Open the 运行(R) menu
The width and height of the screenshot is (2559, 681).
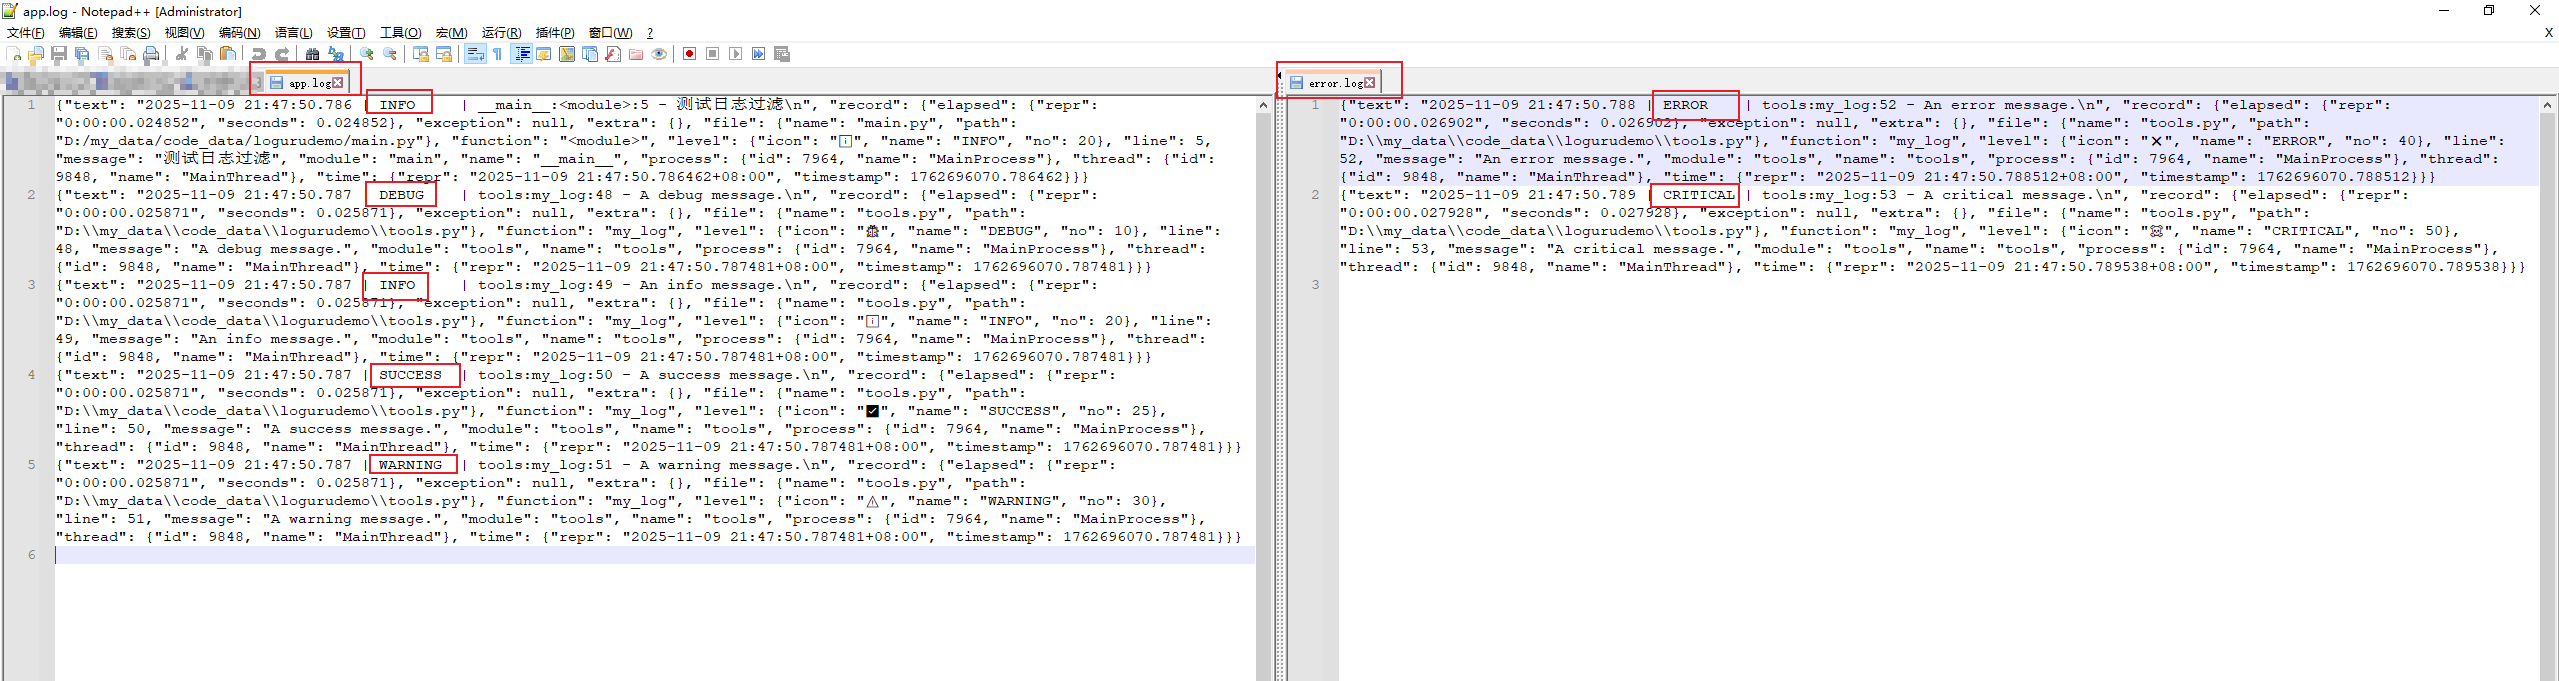point(501,33)
